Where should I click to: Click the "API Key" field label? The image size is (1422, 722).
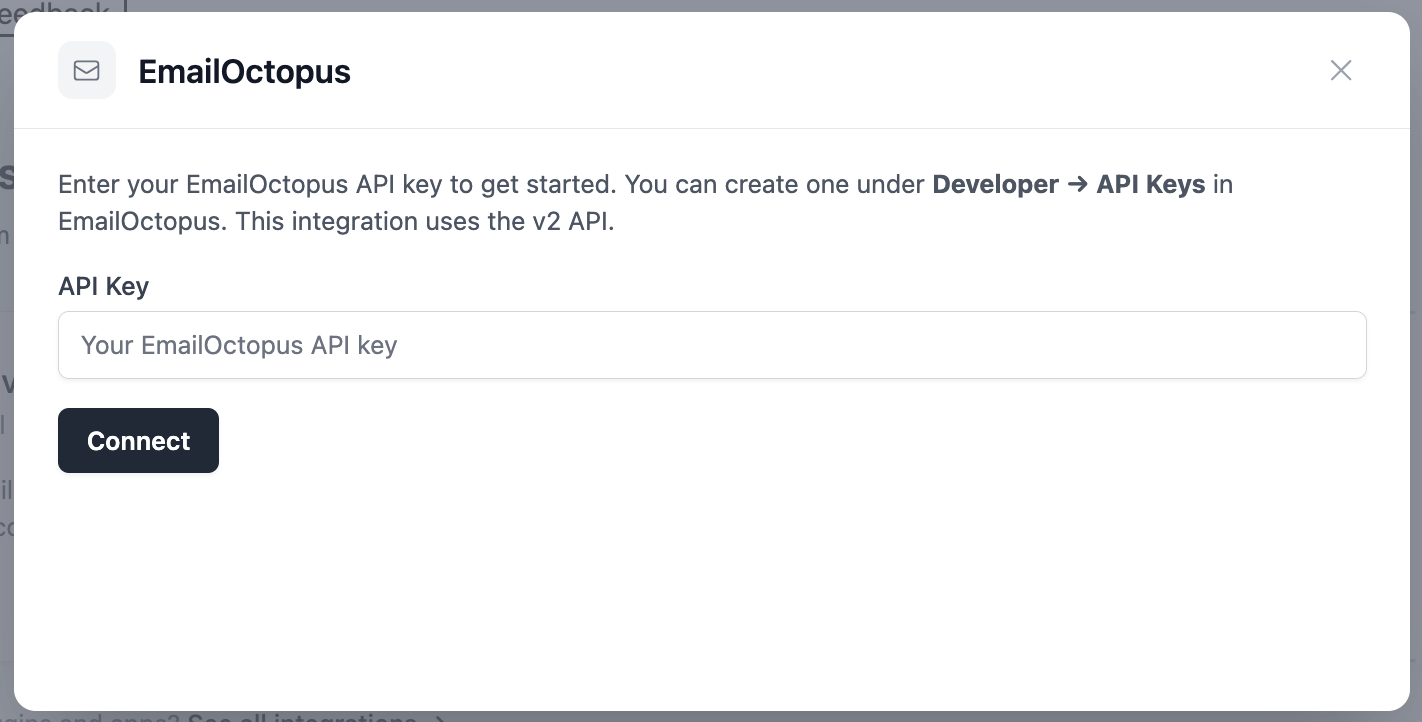point(103,286)
